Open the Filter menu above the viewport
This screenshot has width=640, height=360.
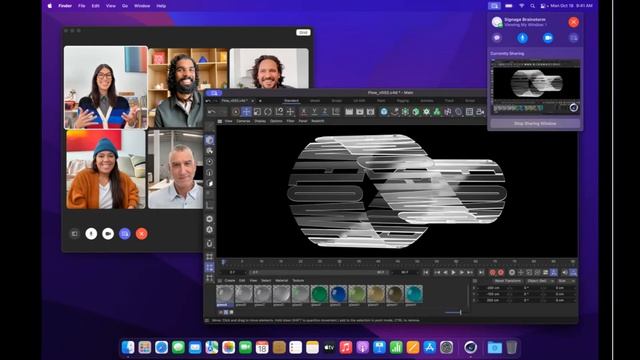pyautogui.click(x=291, y=121)
